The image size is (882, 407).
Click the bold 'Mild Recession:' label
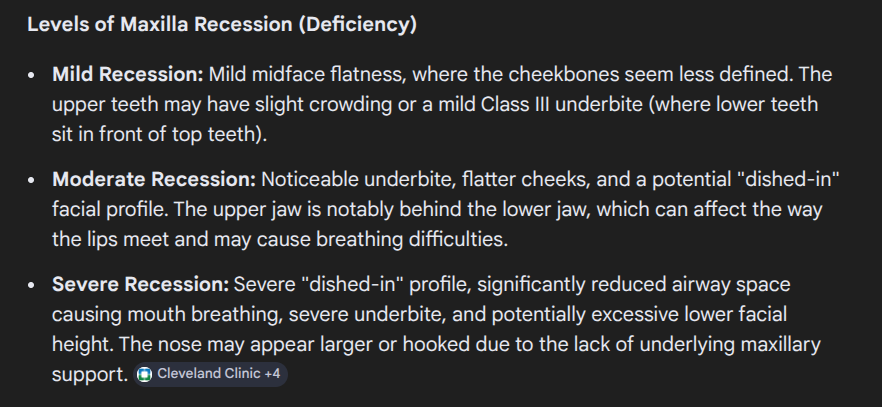point(128,75)
